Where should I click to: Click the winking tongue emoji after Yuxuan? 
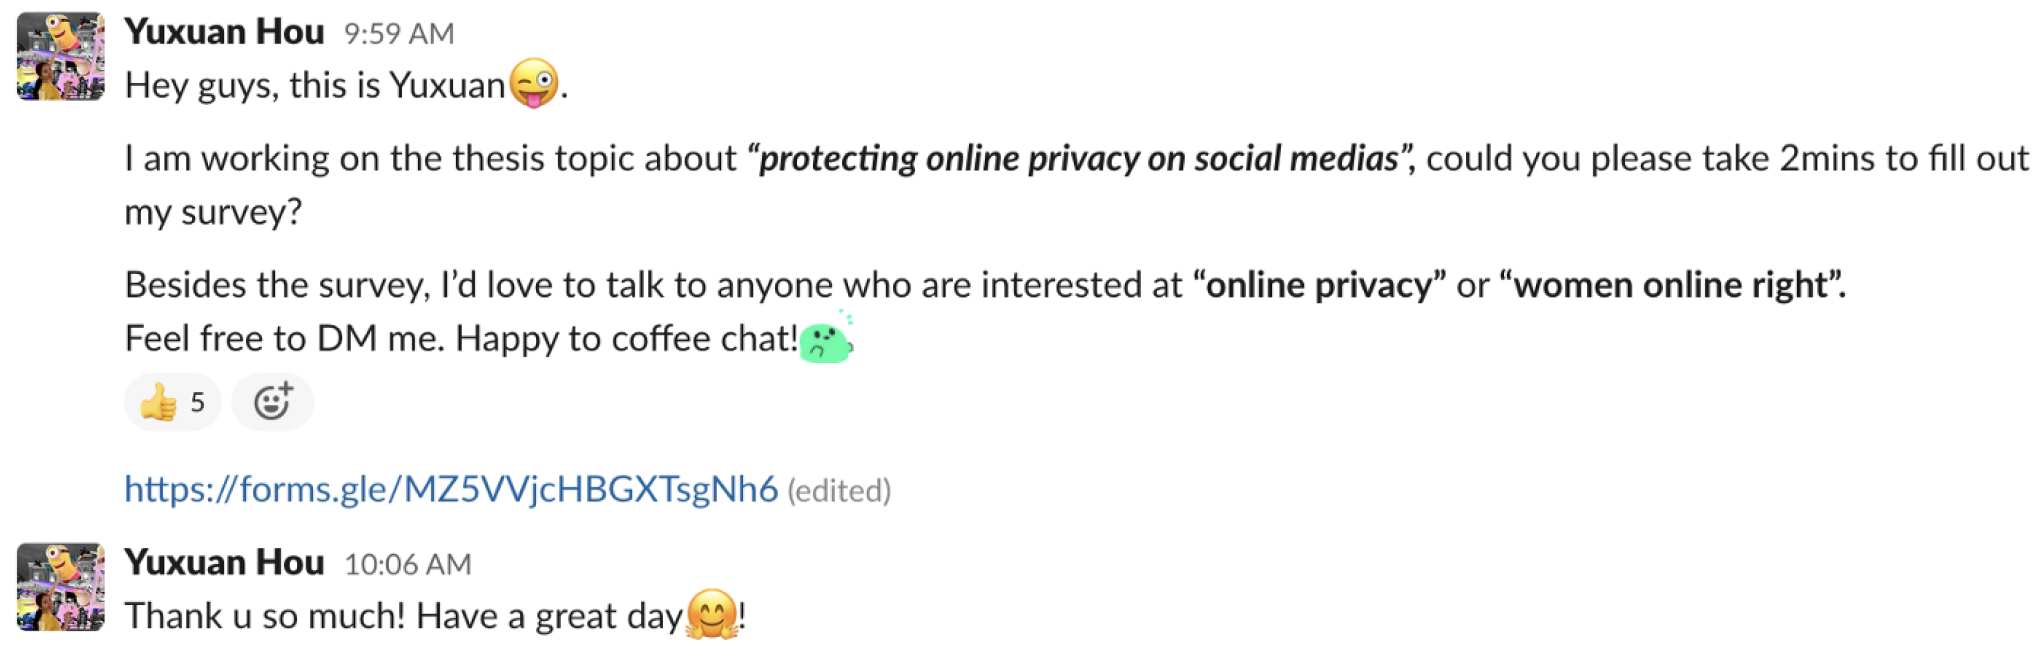coord(534,84)
